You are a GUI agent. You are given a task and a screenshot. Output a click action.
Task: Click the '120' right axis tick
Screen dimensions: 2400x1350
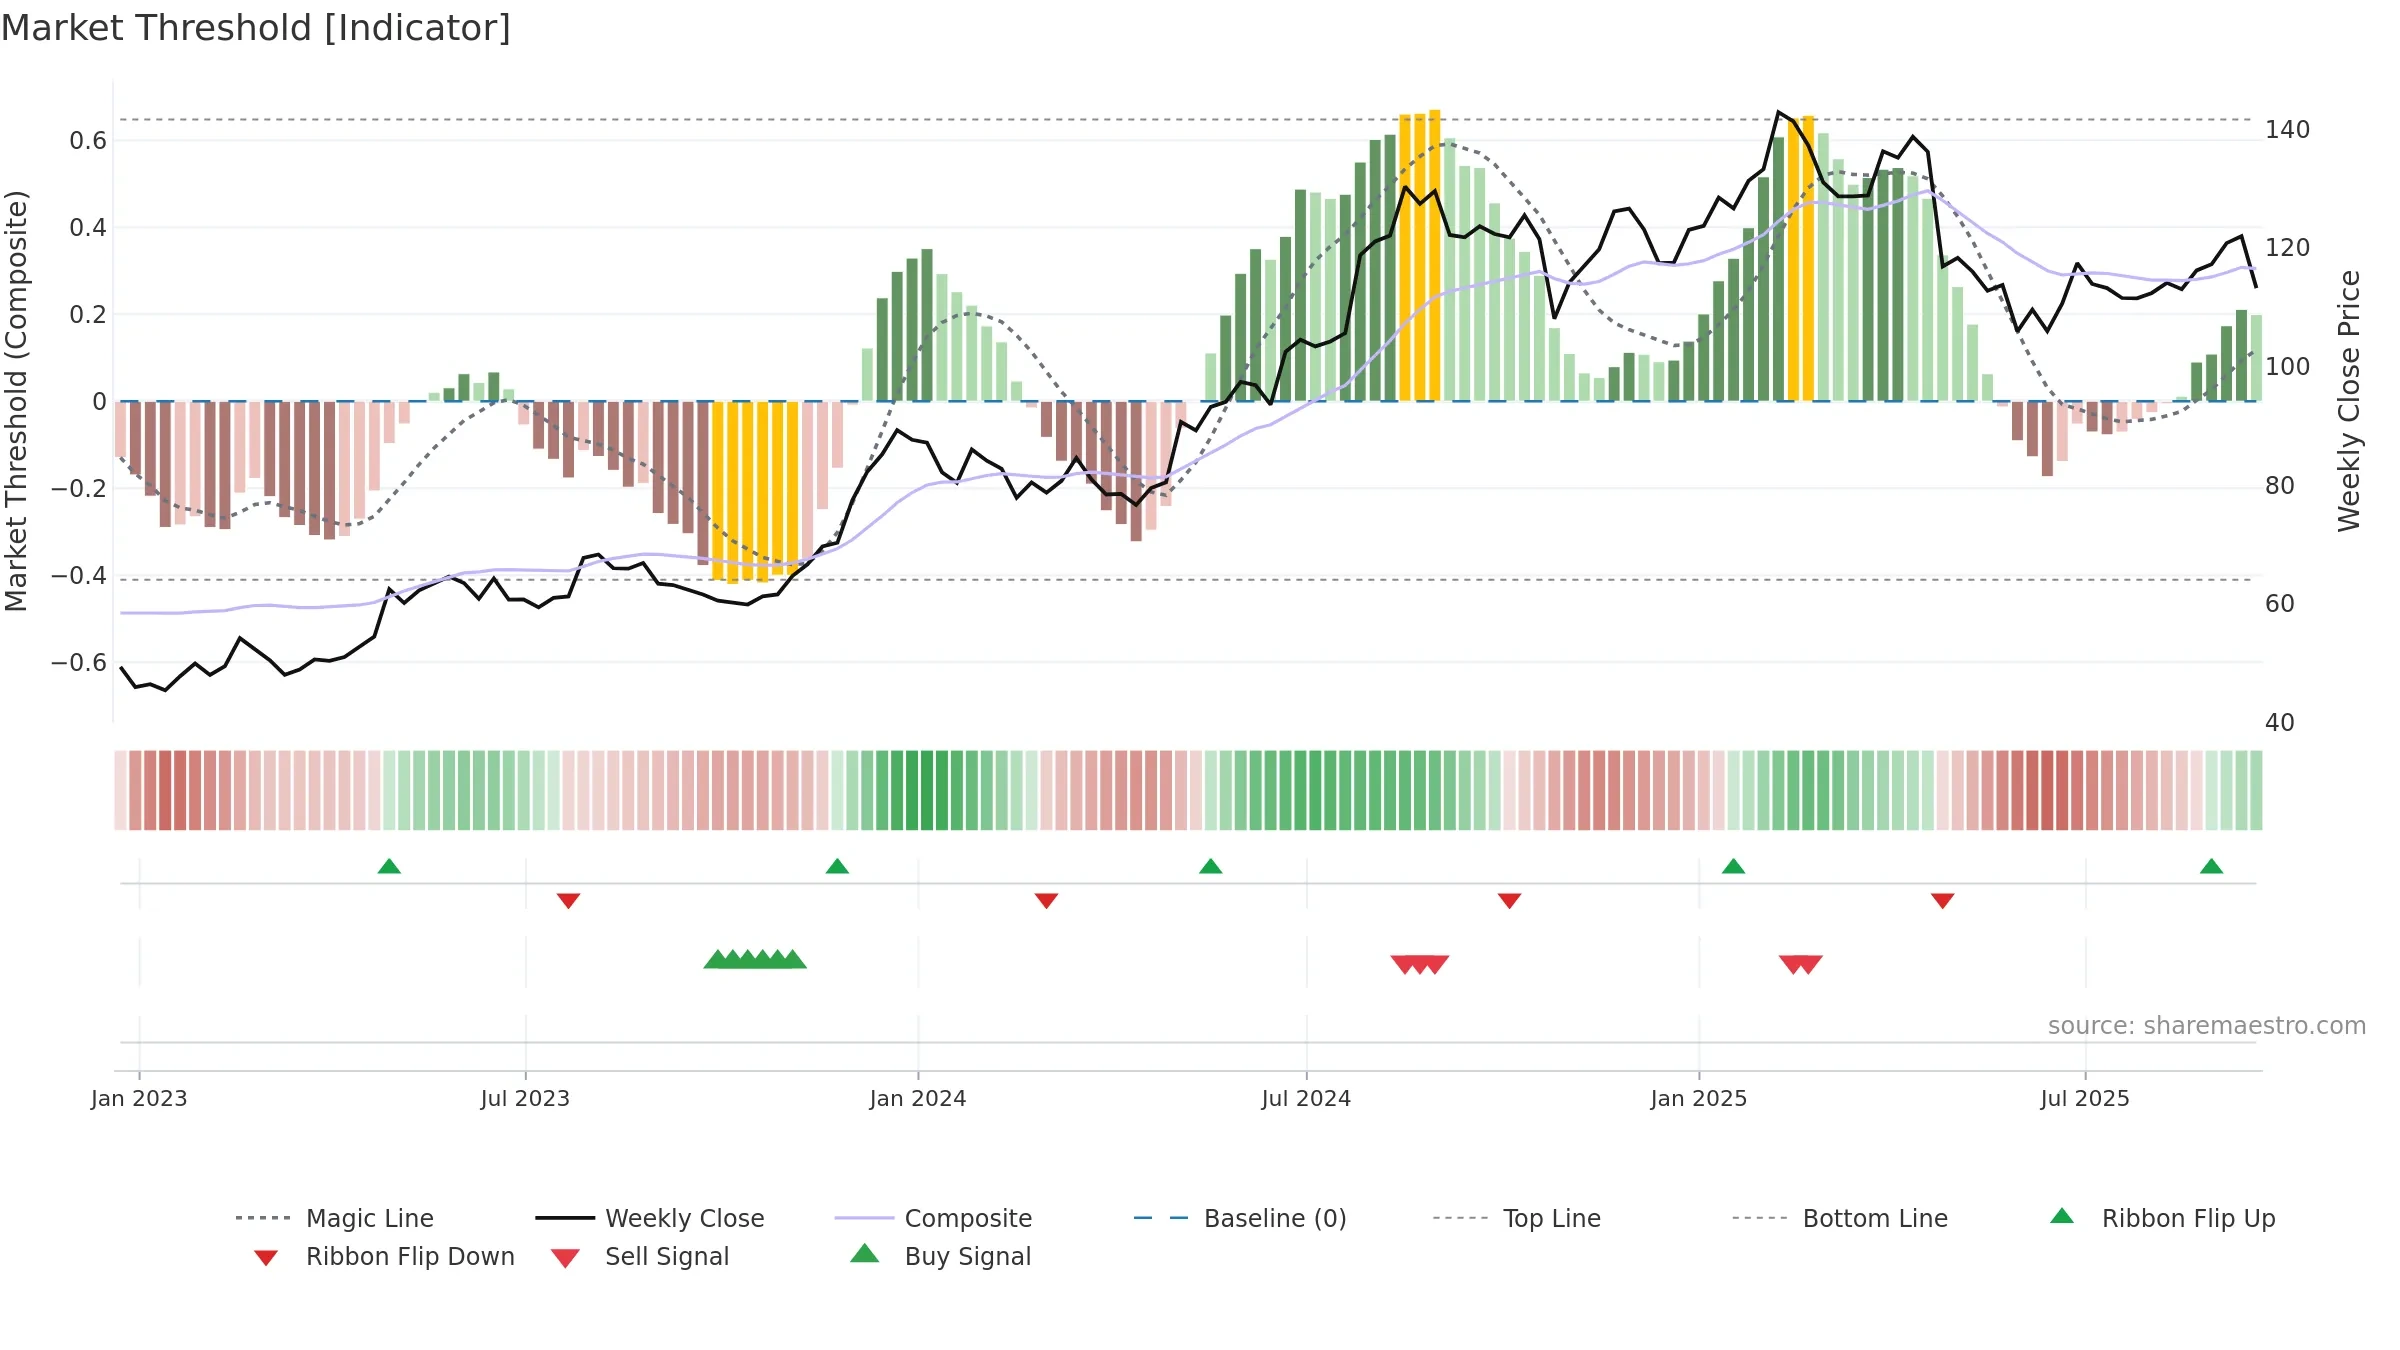click(x=2288, y=248)
